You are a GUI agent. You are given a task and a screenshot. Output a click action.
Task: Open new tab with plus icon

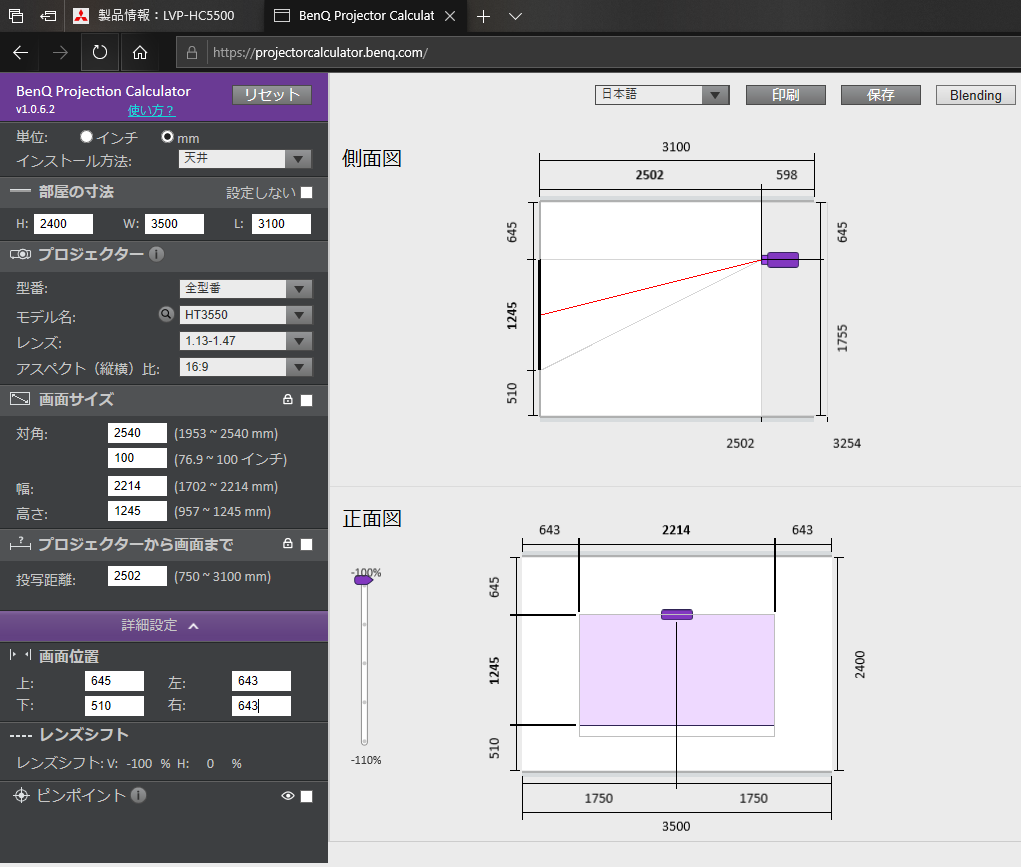coord(483,16)
